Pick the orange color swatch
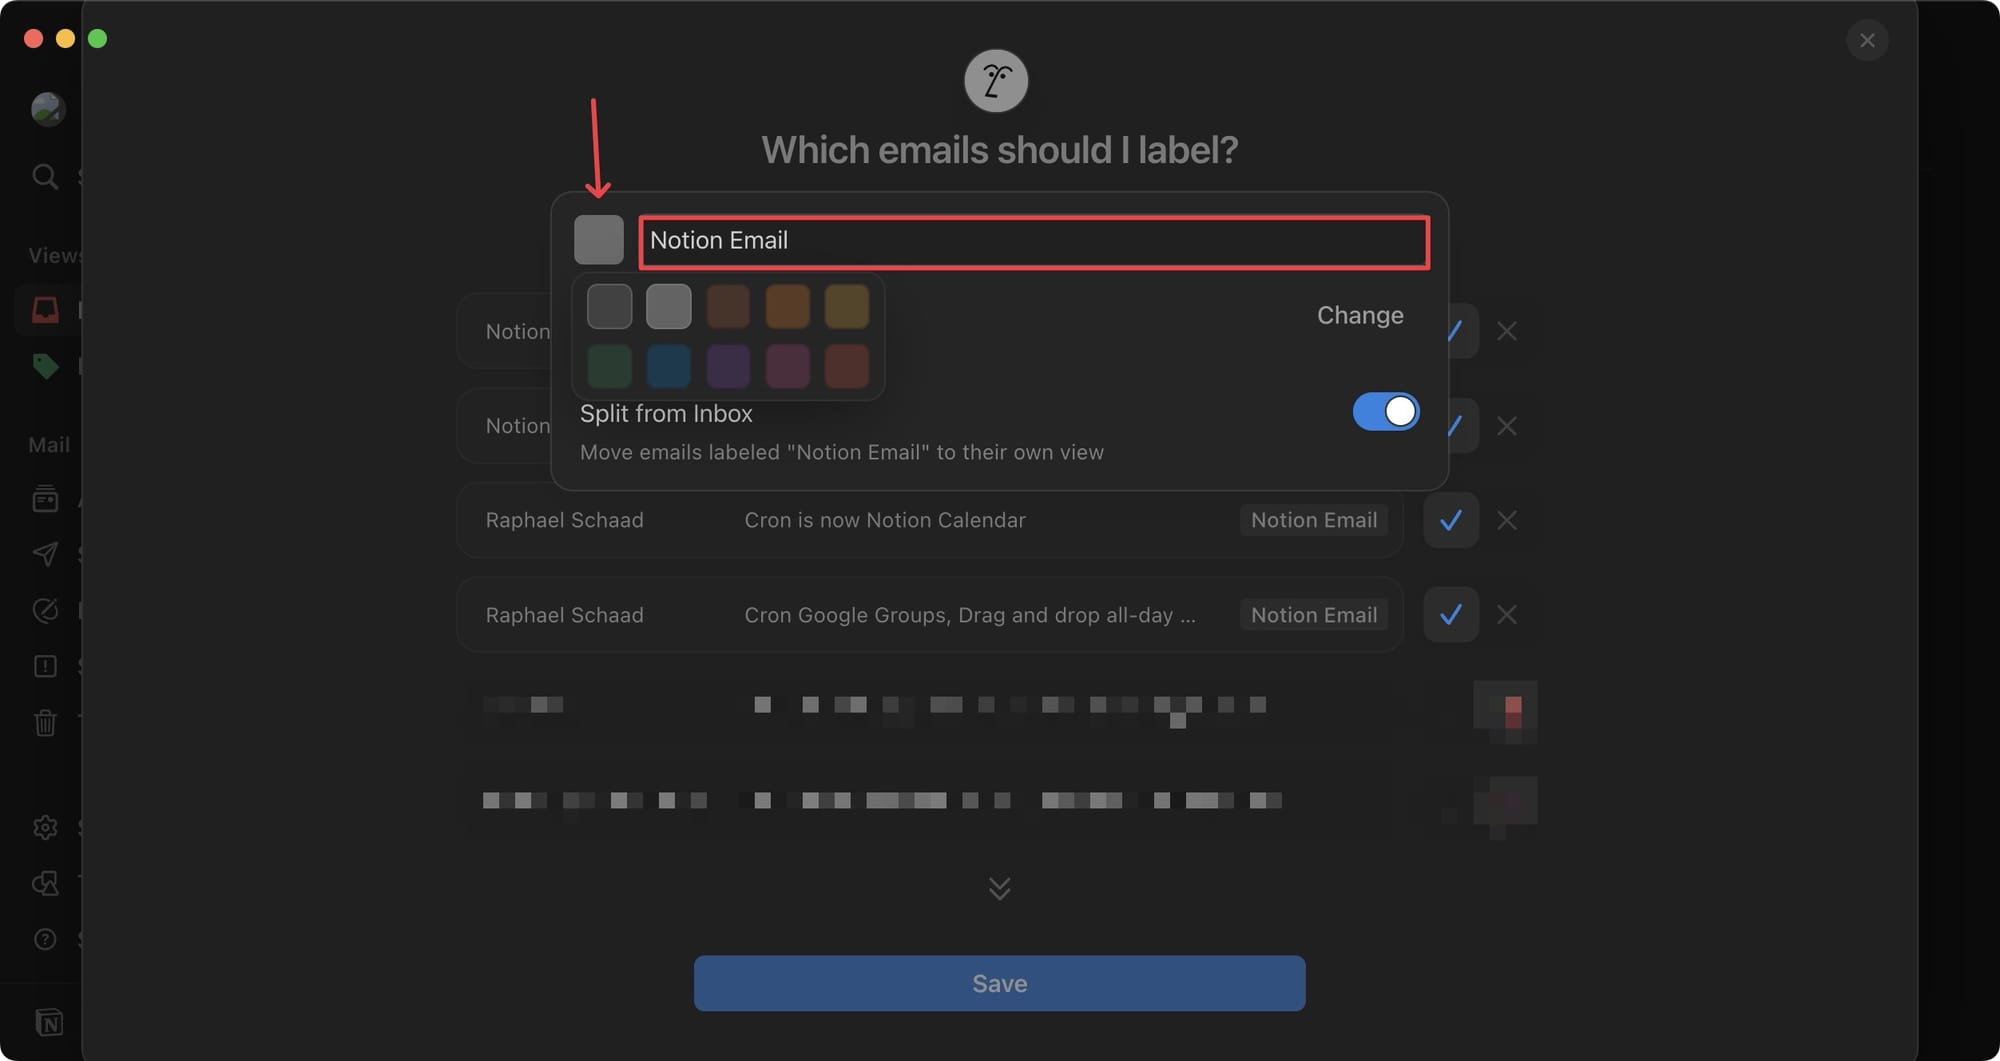 [x=788, y=306]
